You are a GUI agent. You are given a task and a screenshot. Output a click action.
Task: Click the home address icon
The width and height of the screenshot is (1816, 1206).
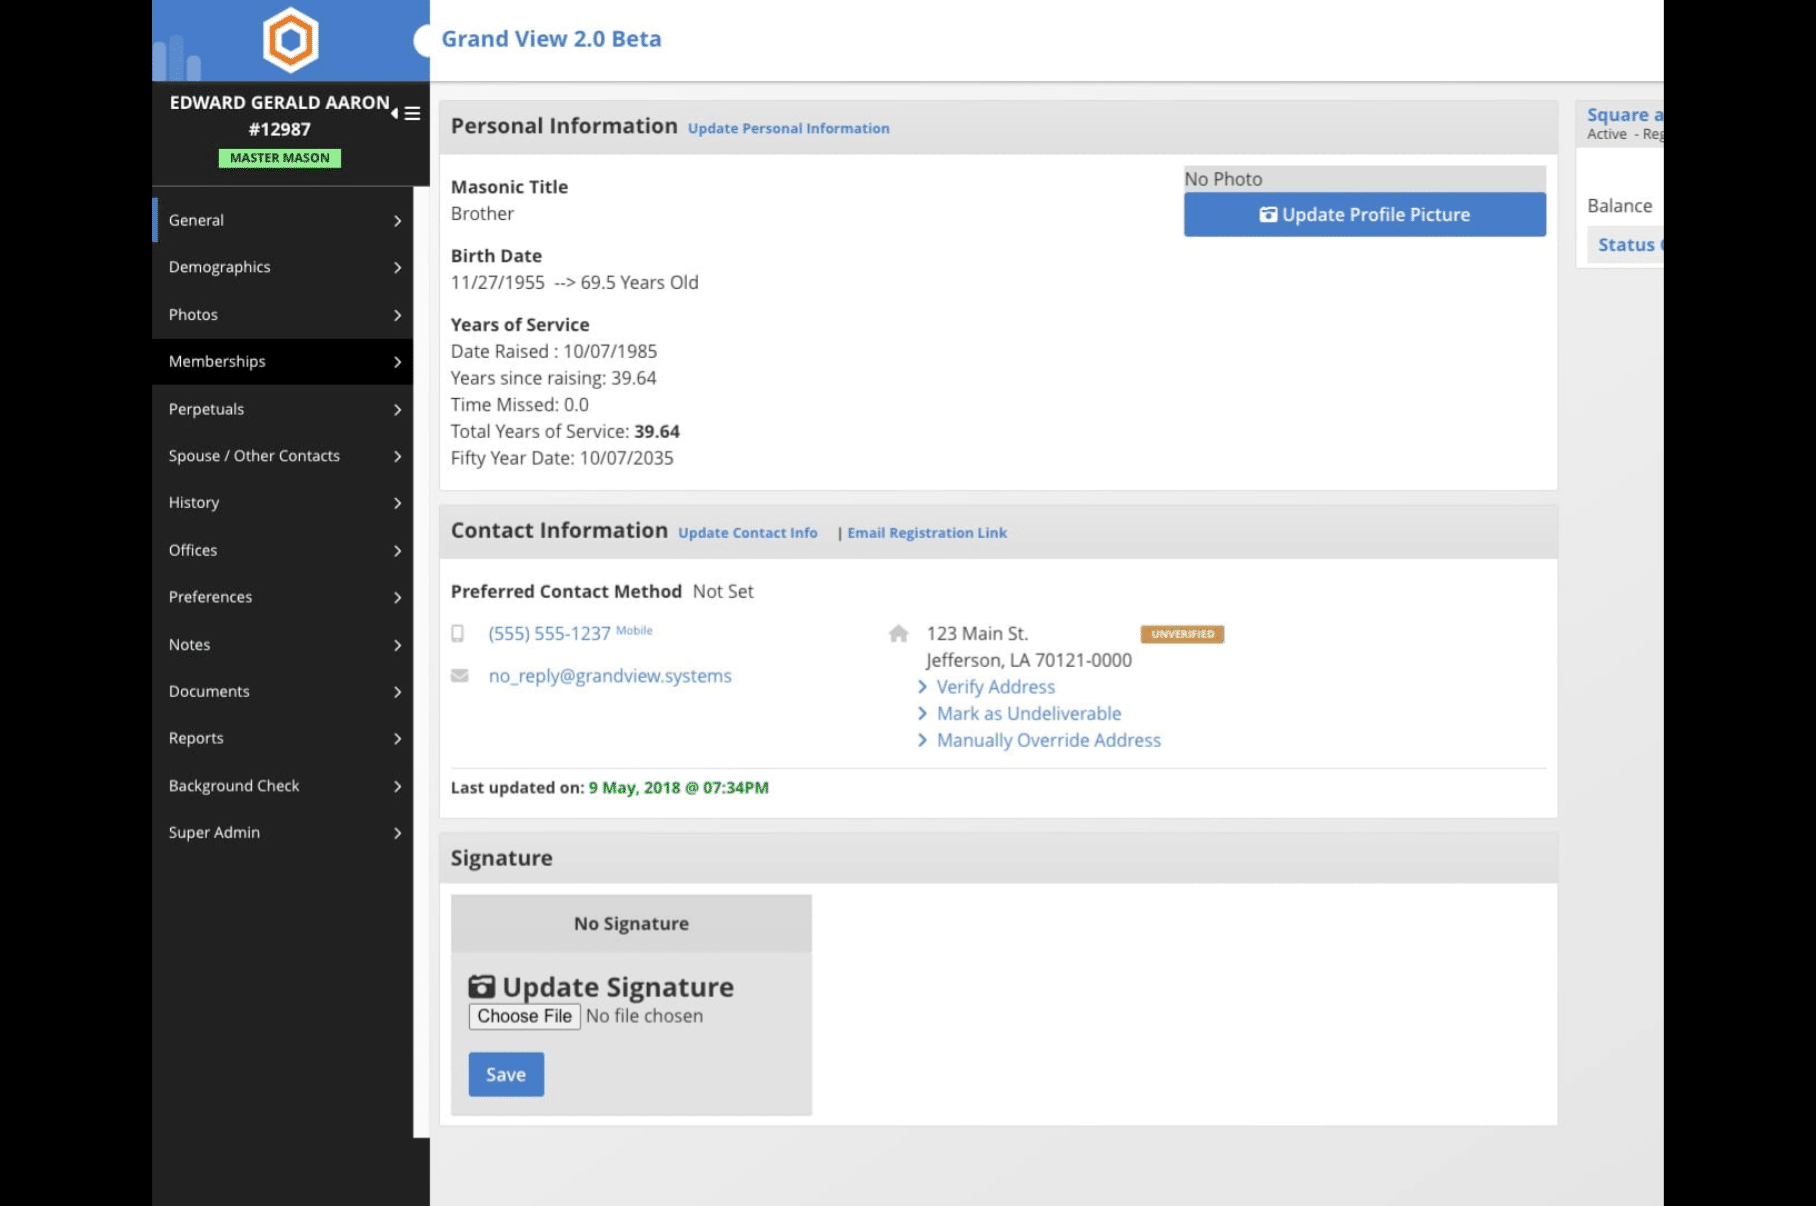898,633
